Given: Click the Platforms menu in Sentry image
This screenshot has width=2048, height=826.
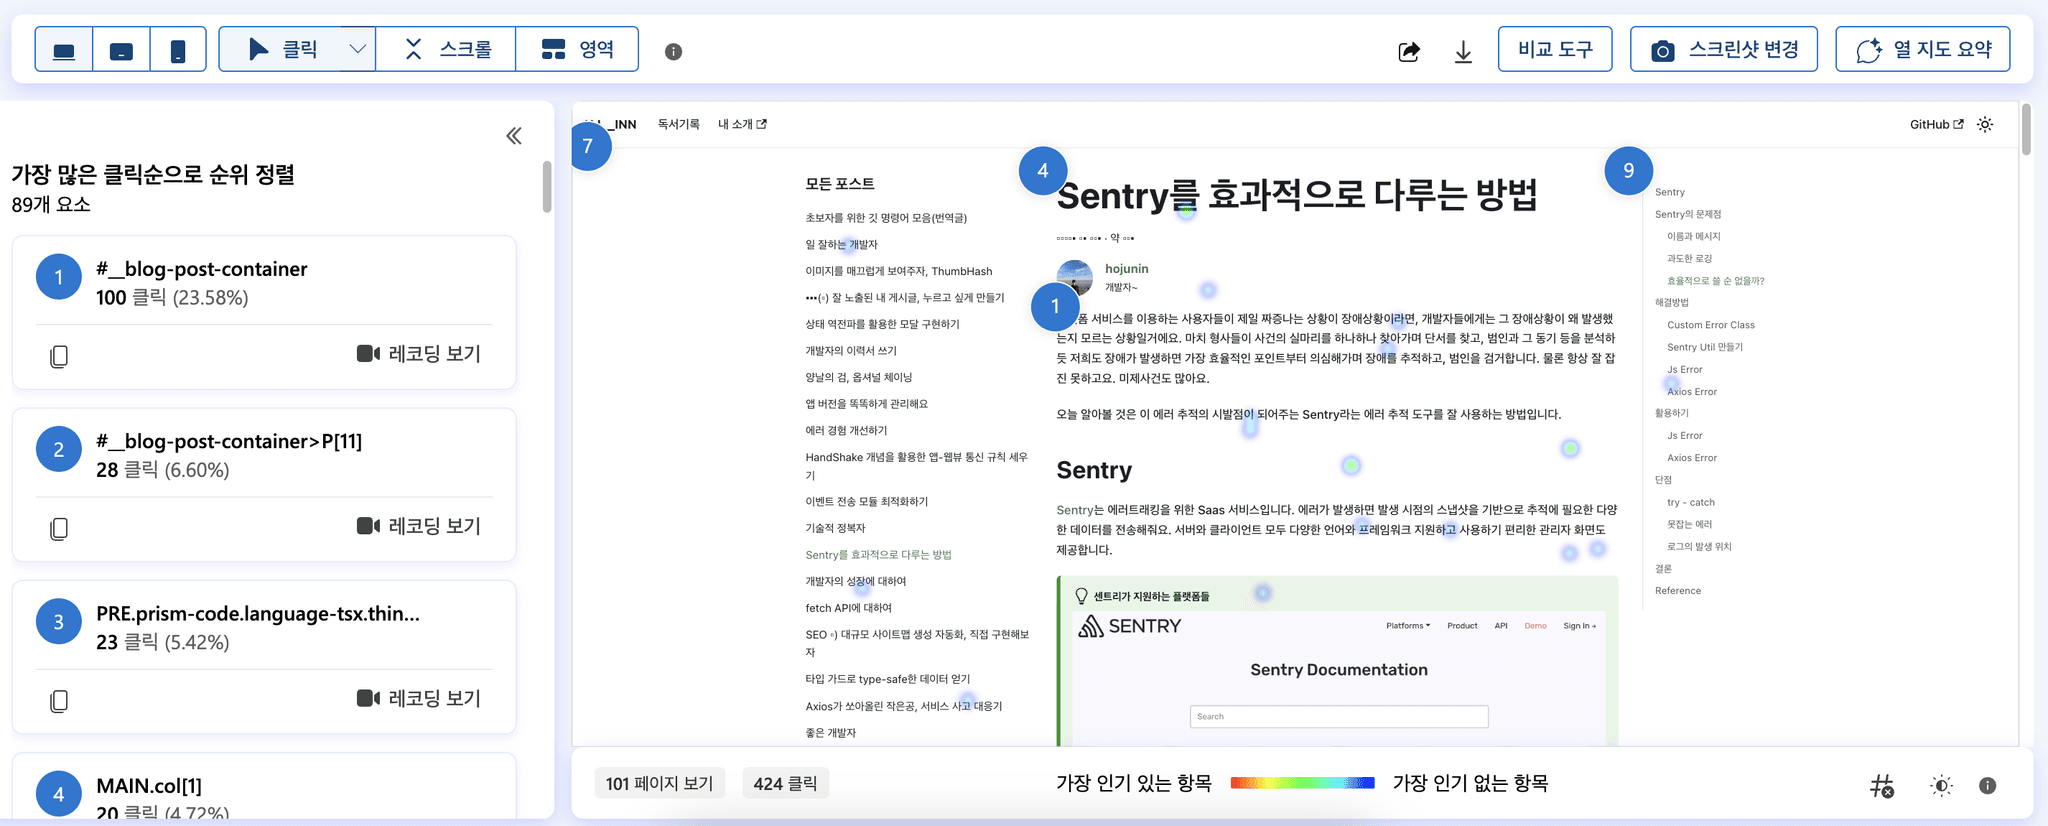Looking at the screenshot, I should pos(1408,626).
